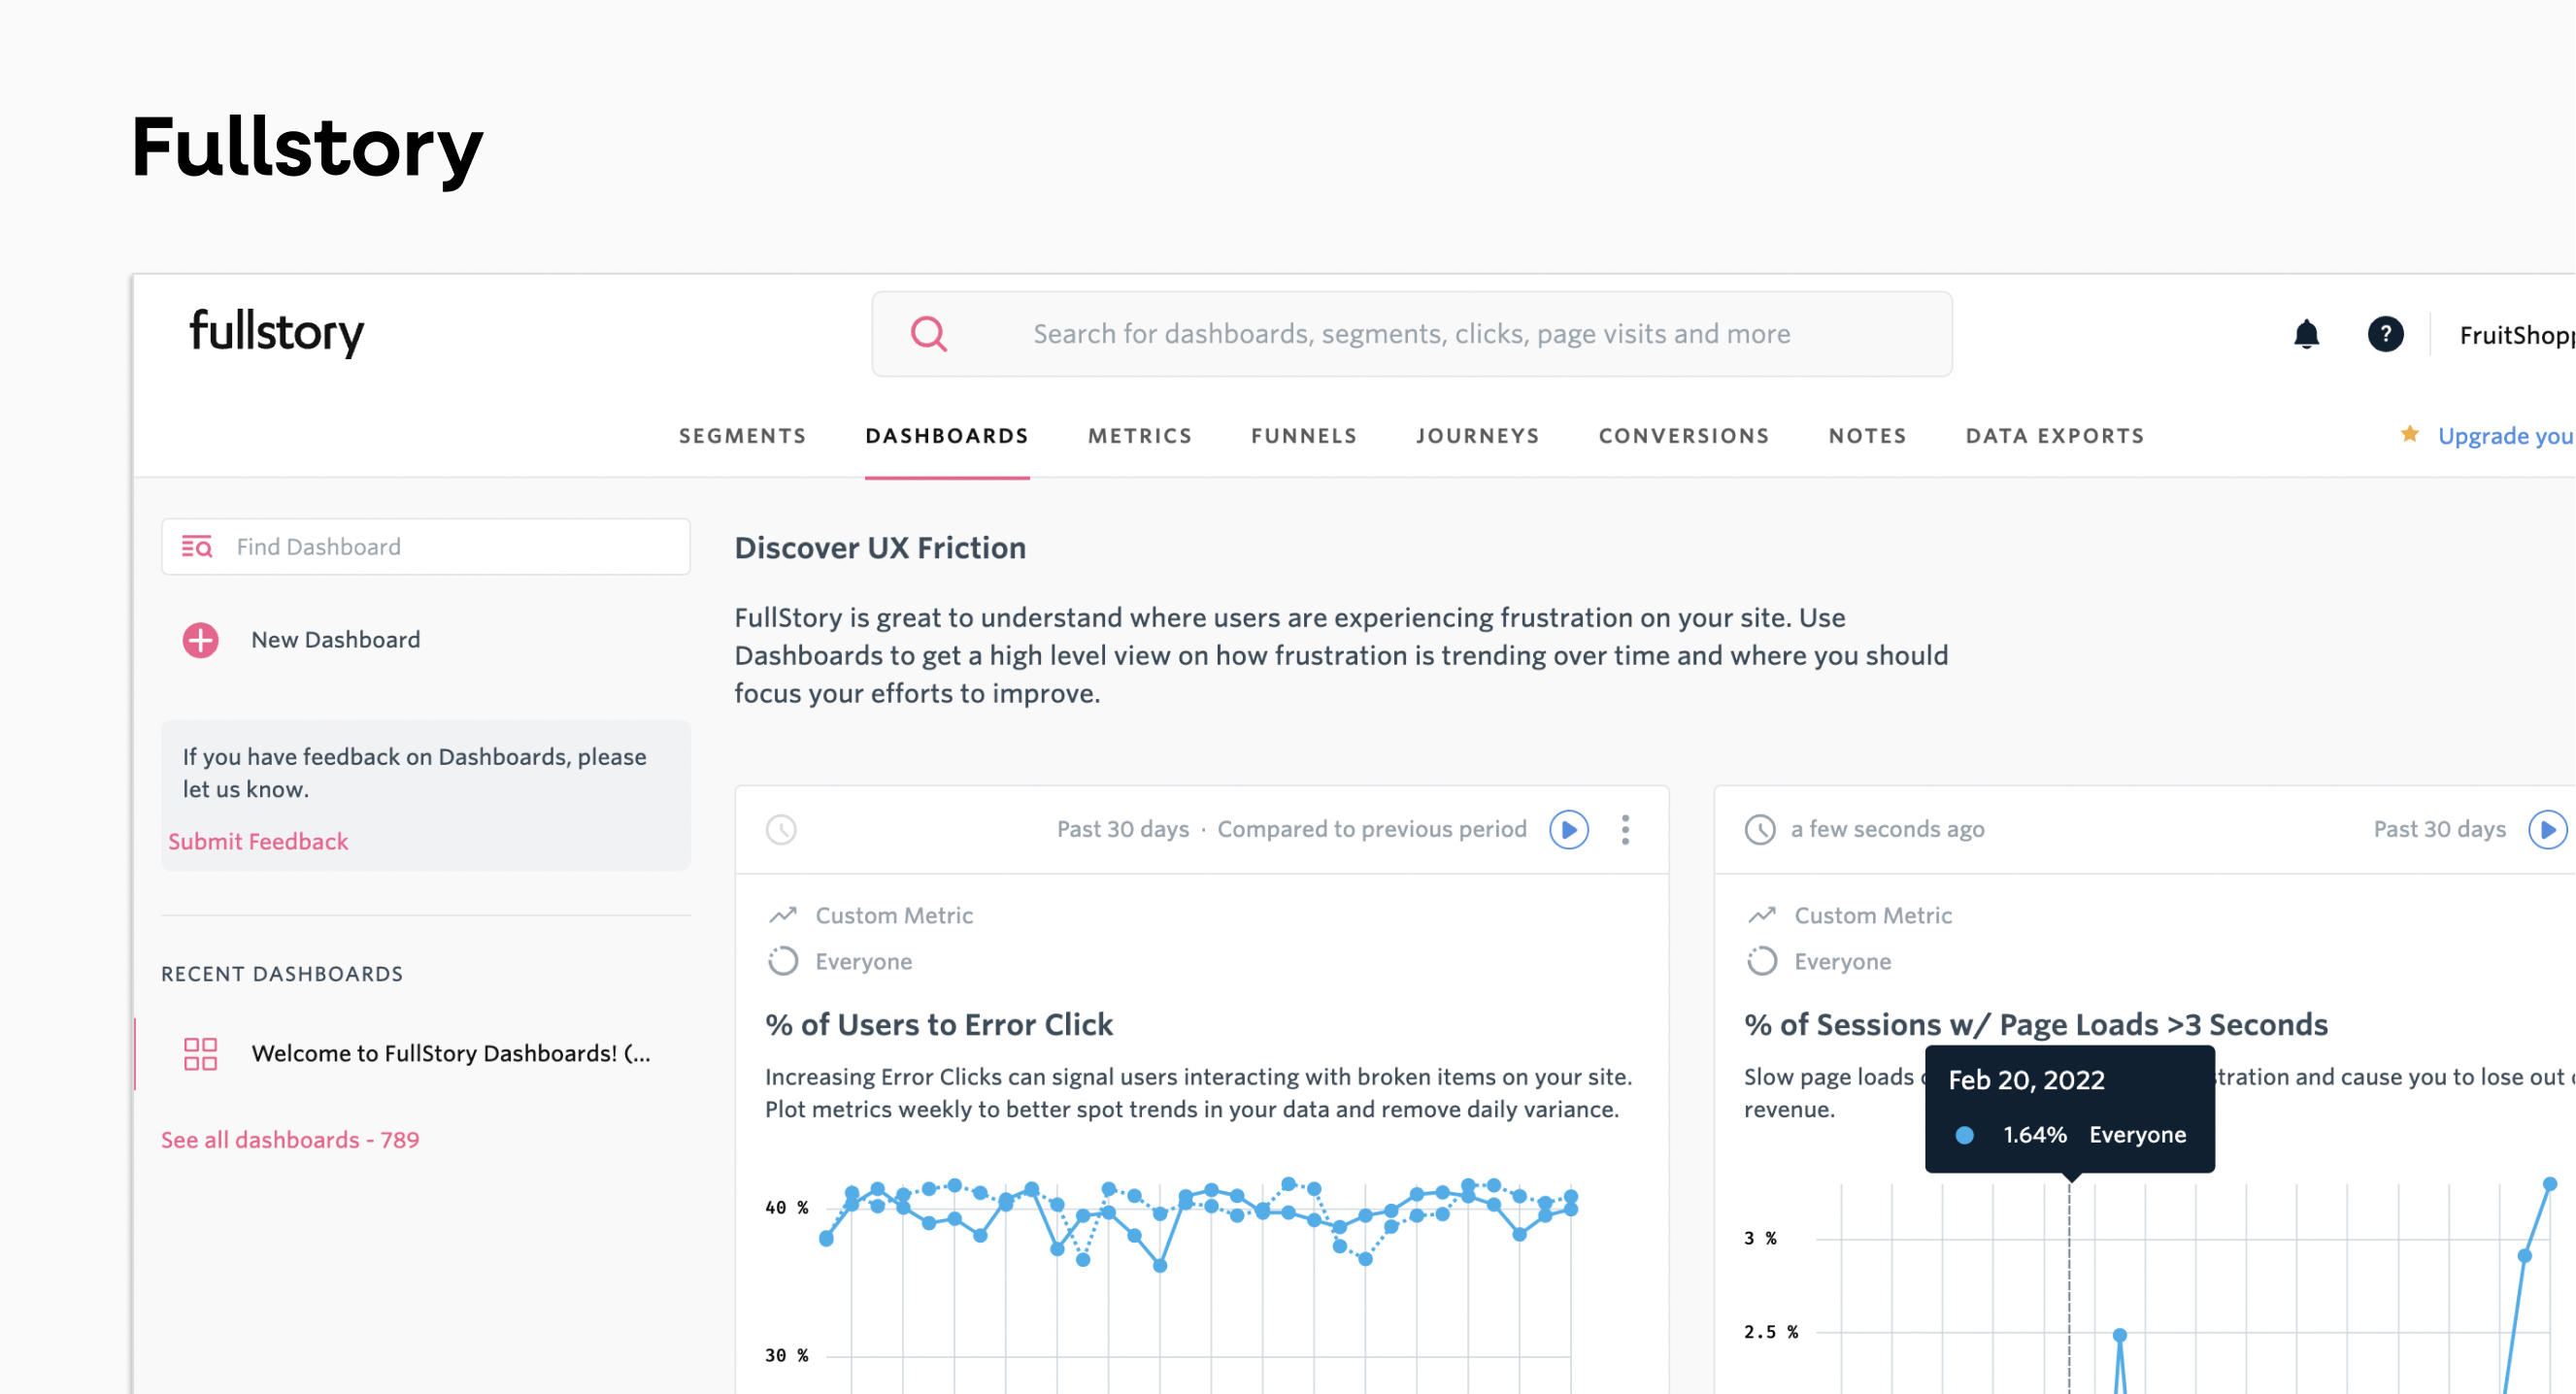Open the three-dot options menu on Error Click chart

(x=1626, y=829)
